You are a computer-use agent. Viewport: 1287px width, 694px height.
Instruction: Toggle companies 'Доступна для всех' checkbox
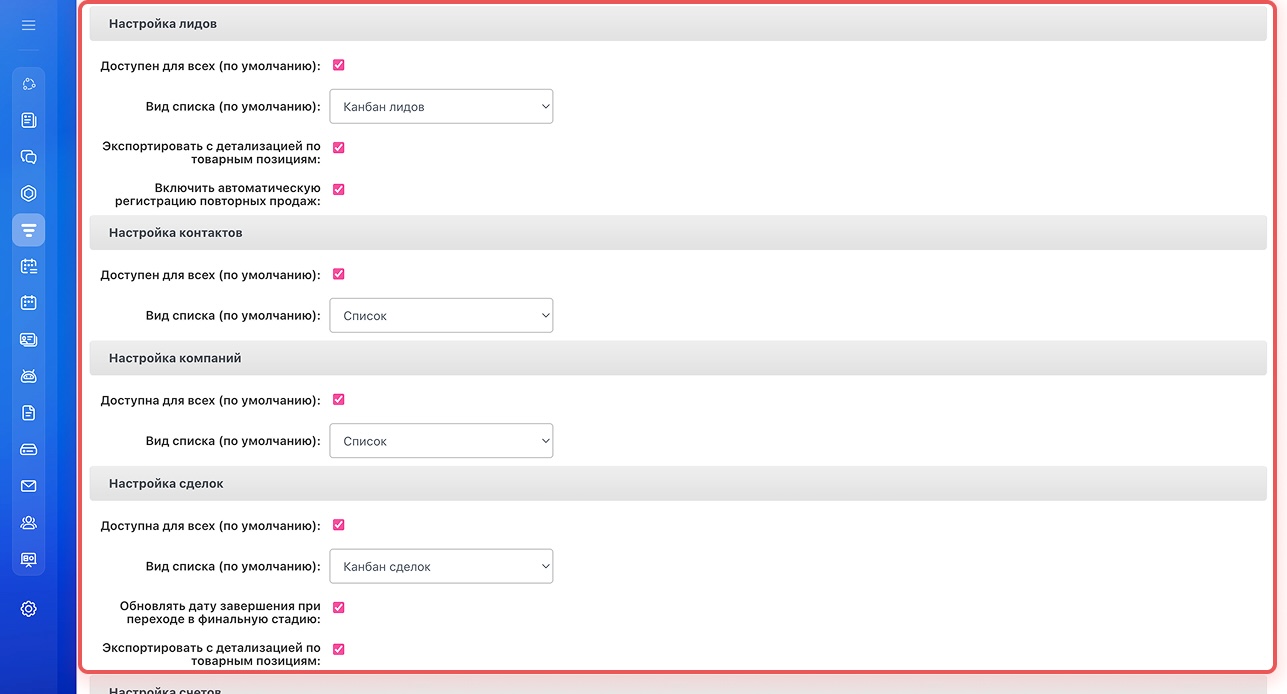click(338, 399)
